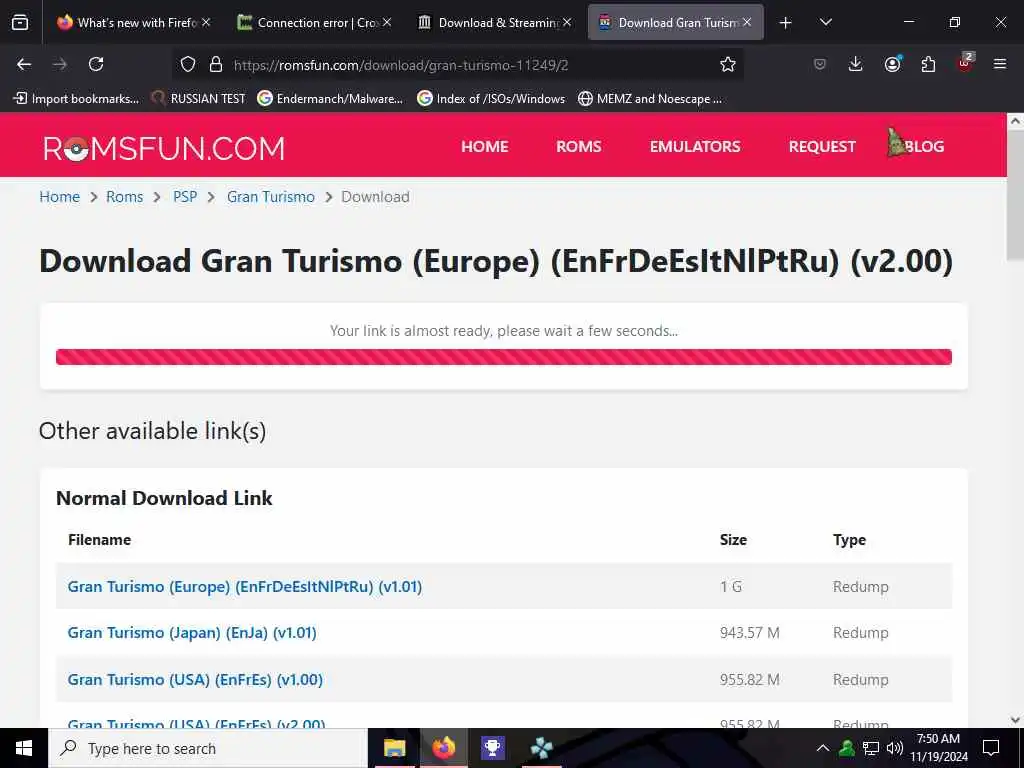Open the HOME nav item
The width and height of the screenshot is (1024, 768).
485,146
